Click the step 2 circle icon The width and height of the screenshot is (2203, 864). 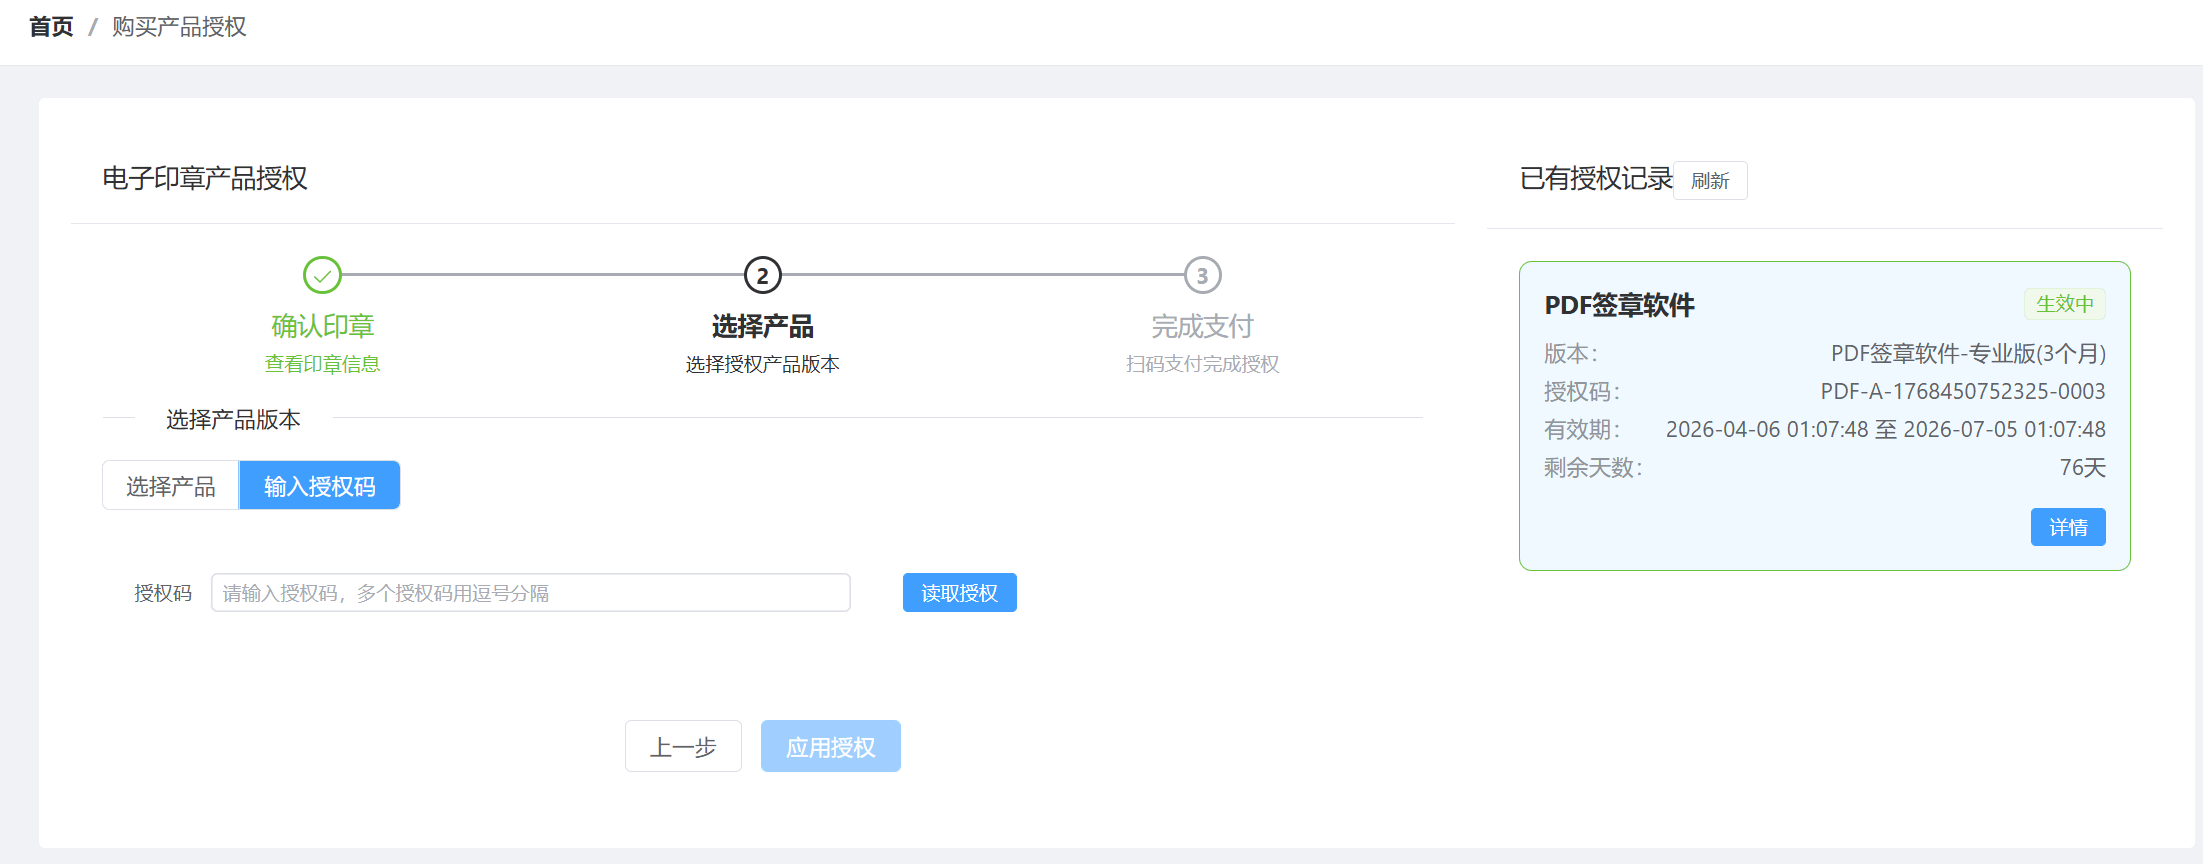[x=762, y=275]
